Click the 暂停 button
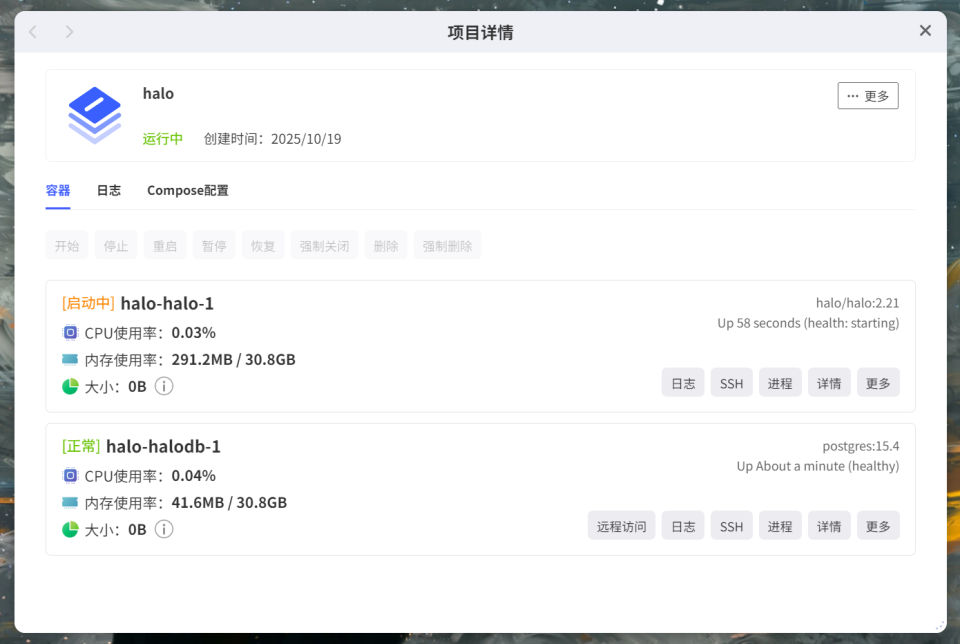 point(214,245)
